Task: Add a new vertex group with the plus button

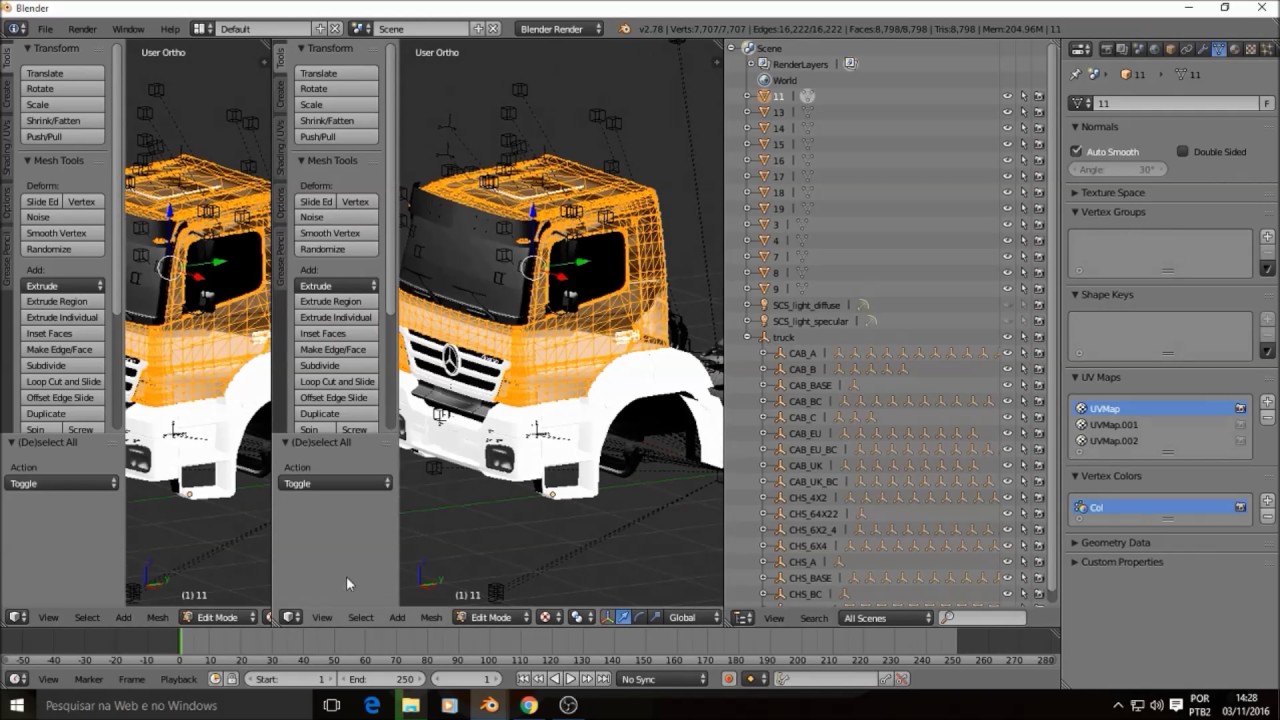Action: (x=1267, y=236)
